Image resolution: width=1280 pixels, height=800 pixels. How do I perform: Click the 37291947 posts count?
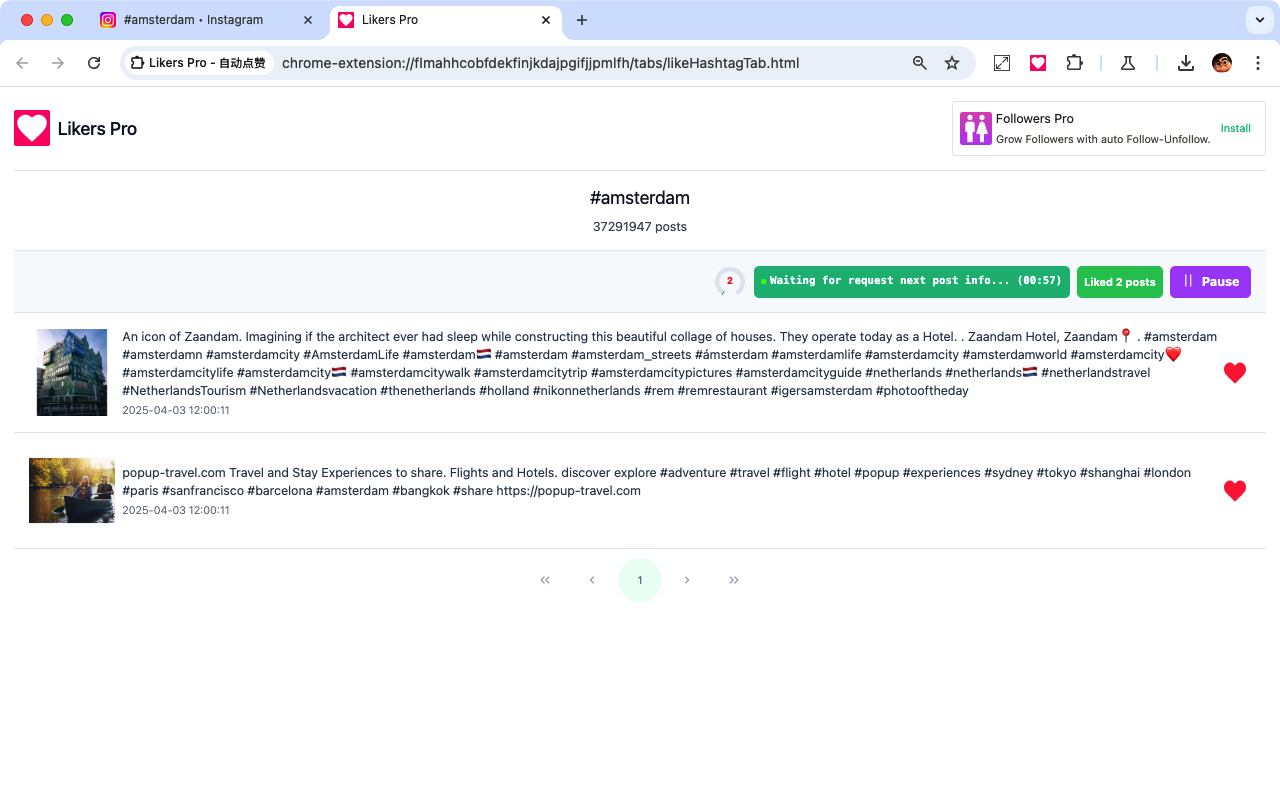pos(640,227)
